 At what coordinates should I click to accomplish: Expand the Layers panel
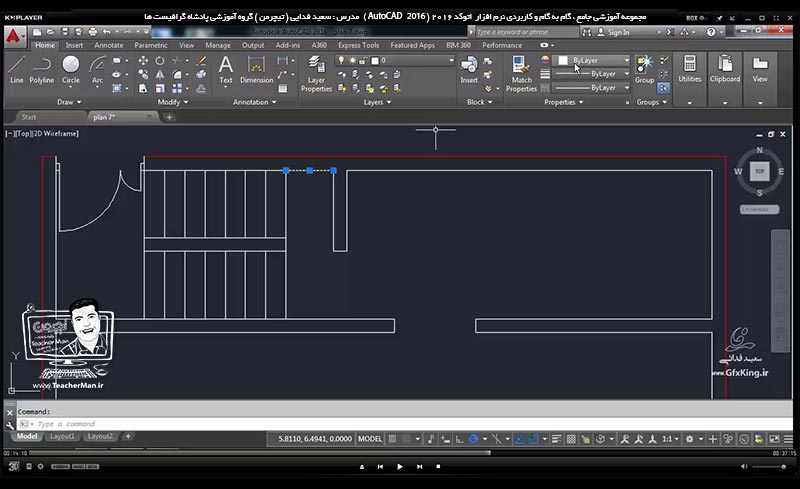tap(377, 102)
